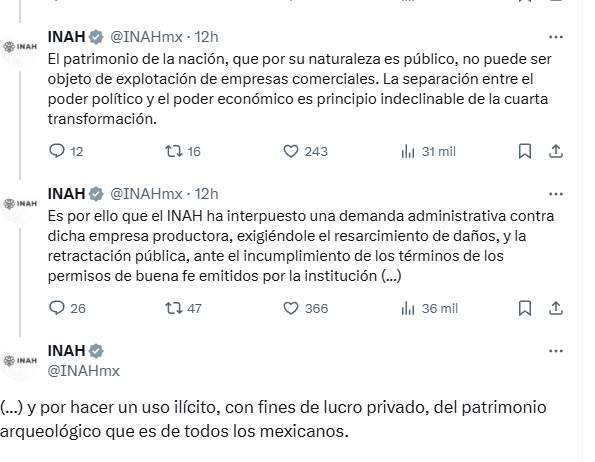
Task: Open more options on first INAH tweet
Action: 556,37
